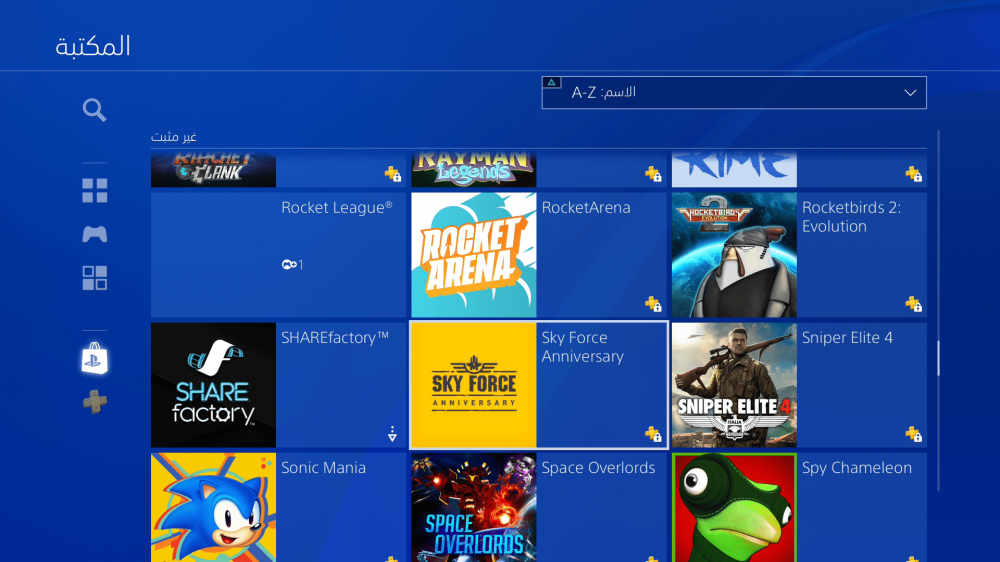Open Rocket Arena cover thumbnail
1000x562 pixels.
pos(474,255)
